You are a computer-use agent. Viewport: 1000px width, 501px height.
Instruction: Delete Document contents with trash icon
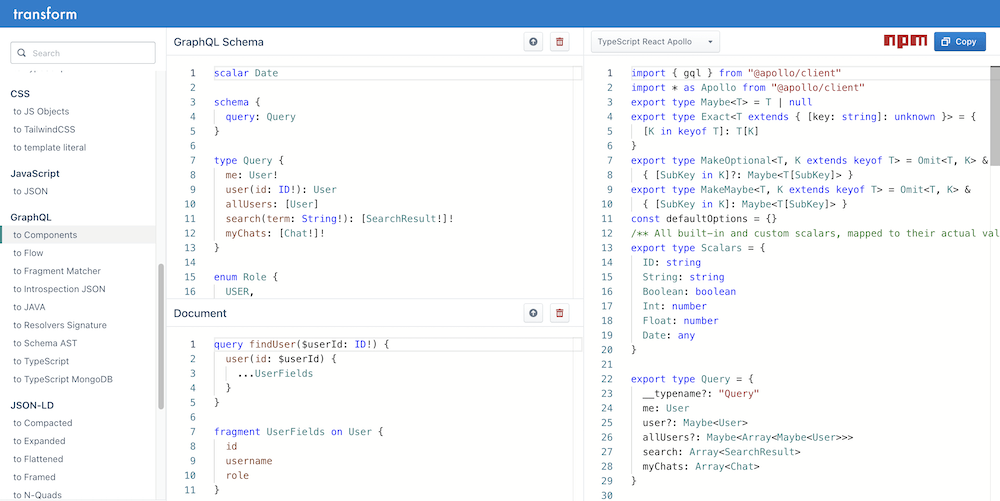560,313
